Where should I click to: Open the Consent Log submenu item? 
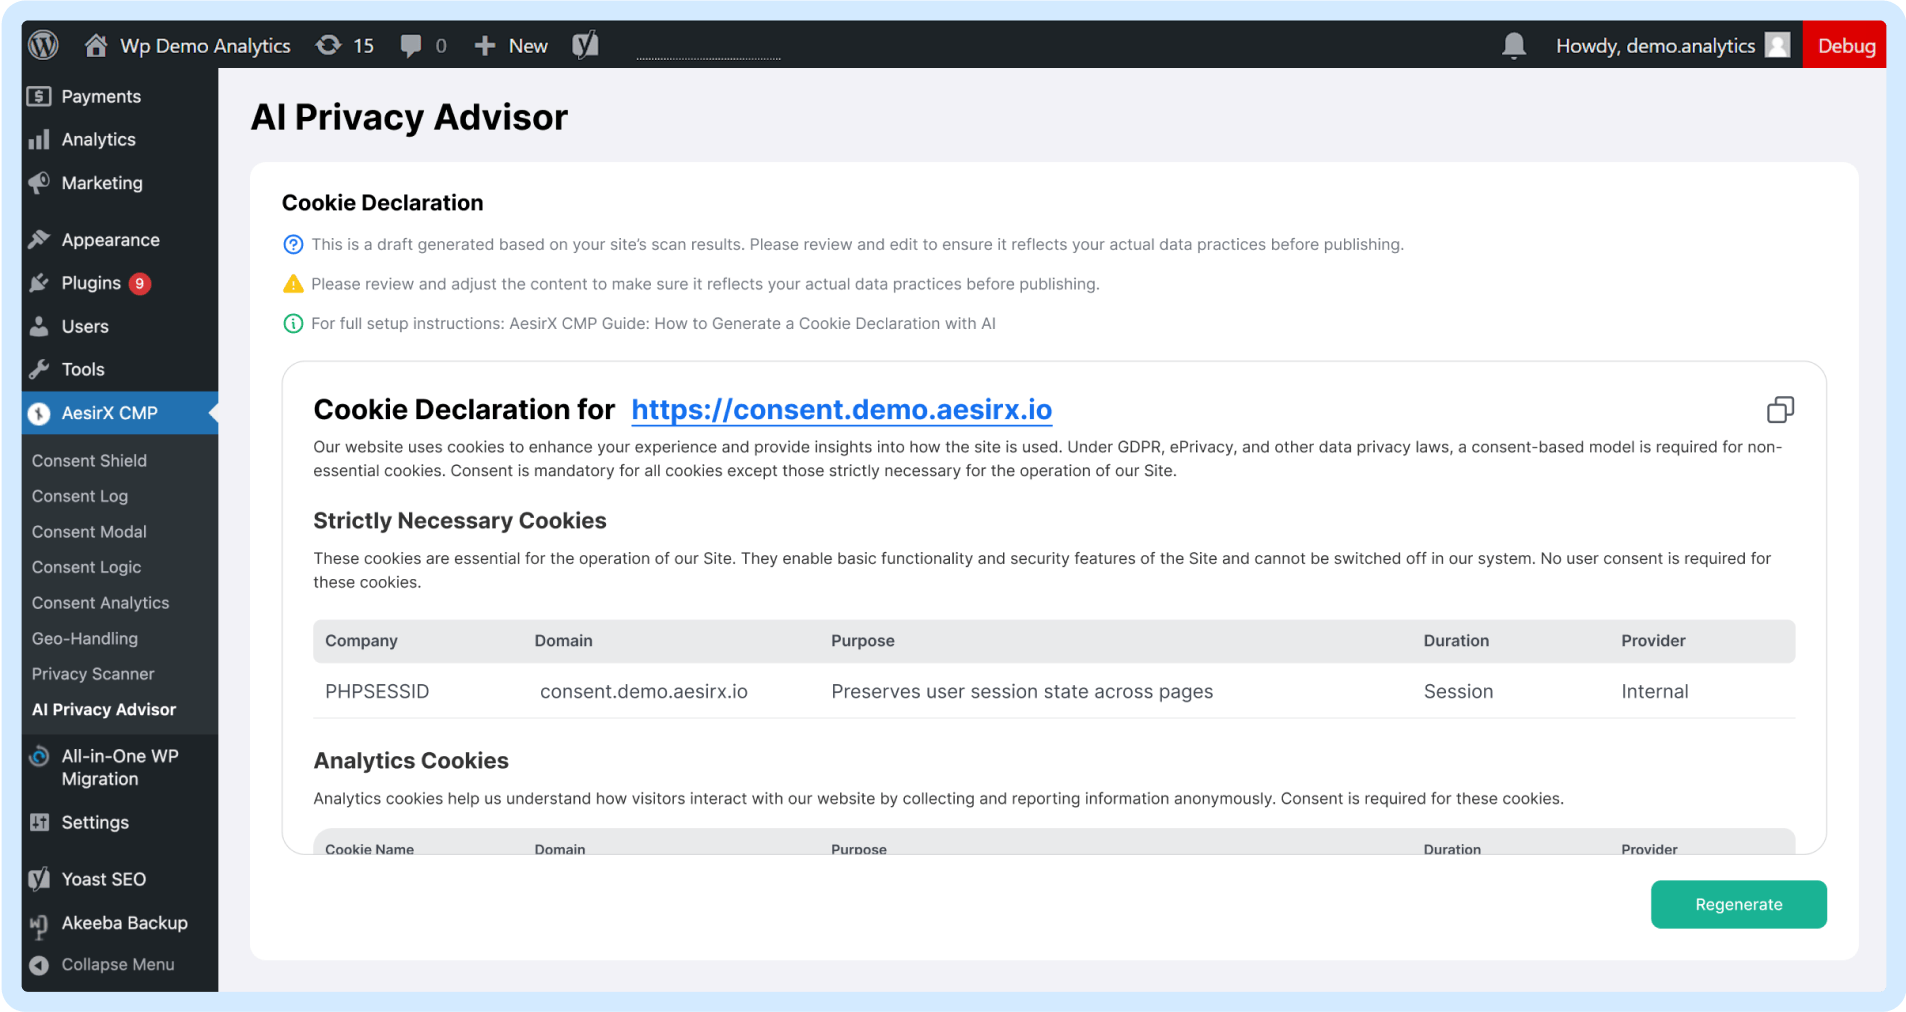click(79, 496)
